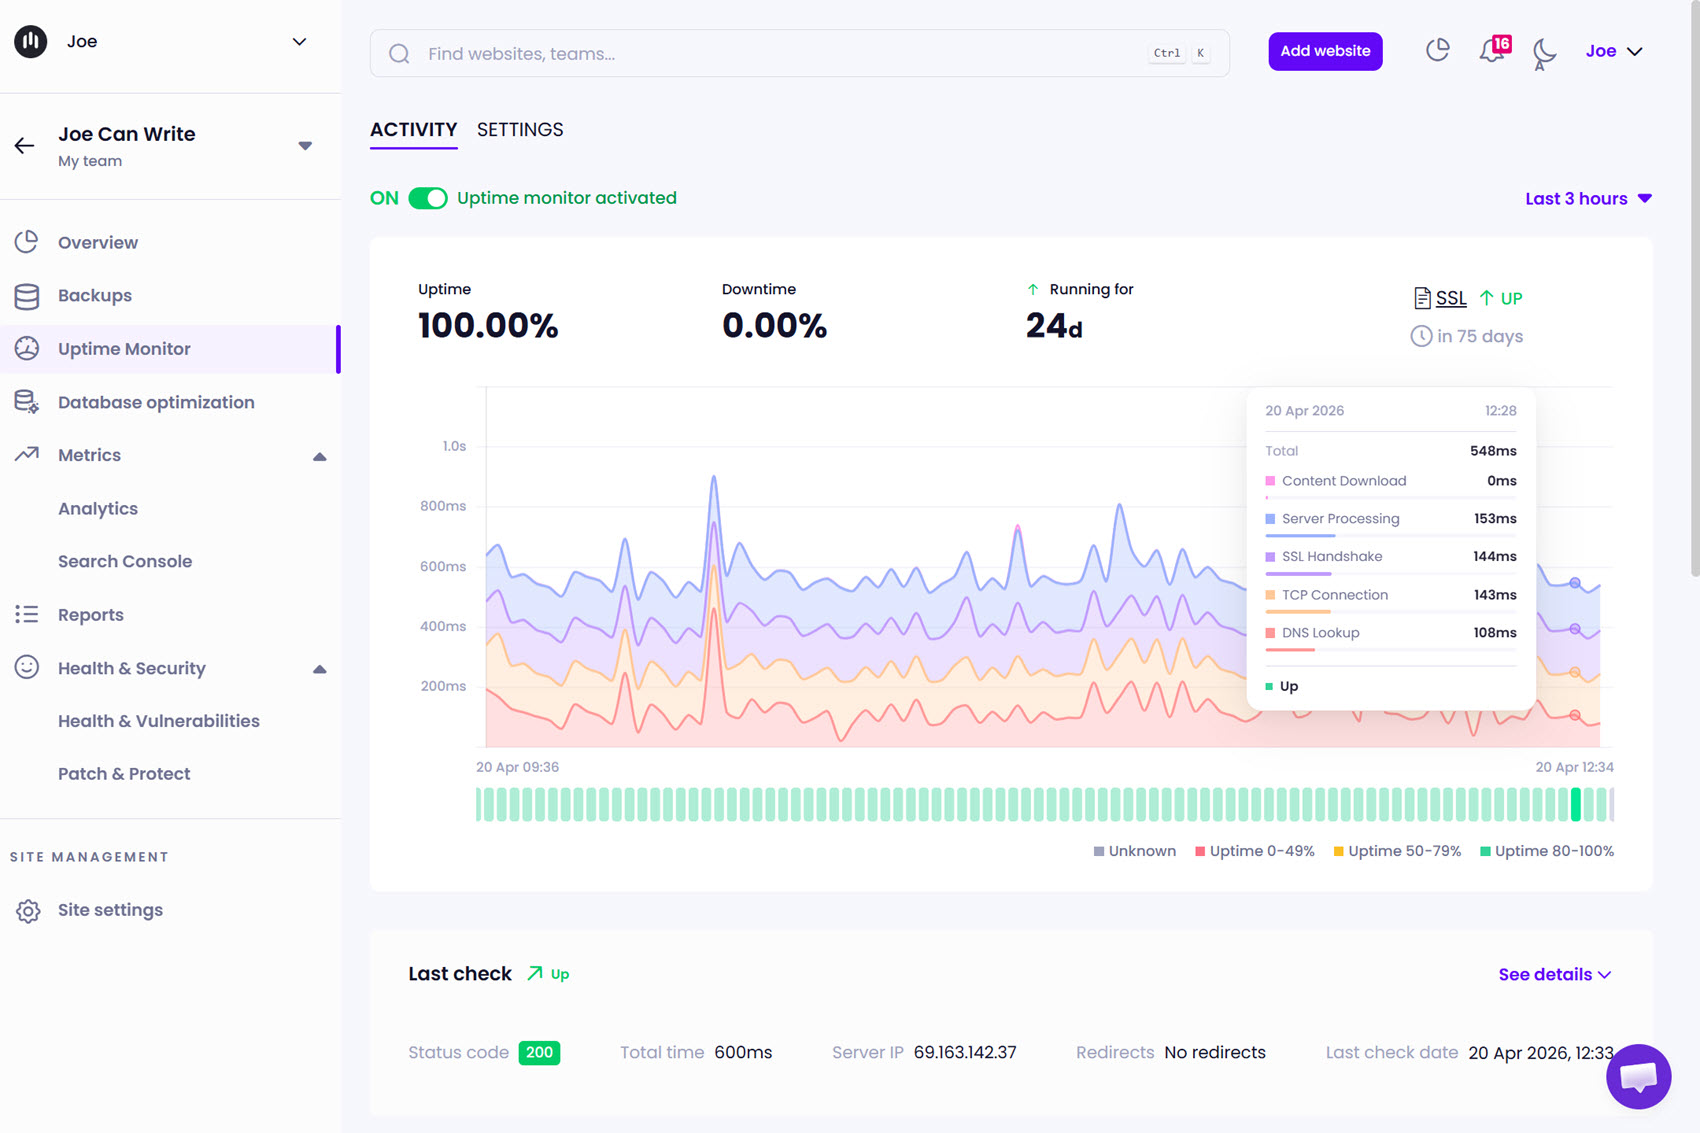Click the Reports list icon
This screenshot has width=1700, height=1133.
click(x=27, y=614)
